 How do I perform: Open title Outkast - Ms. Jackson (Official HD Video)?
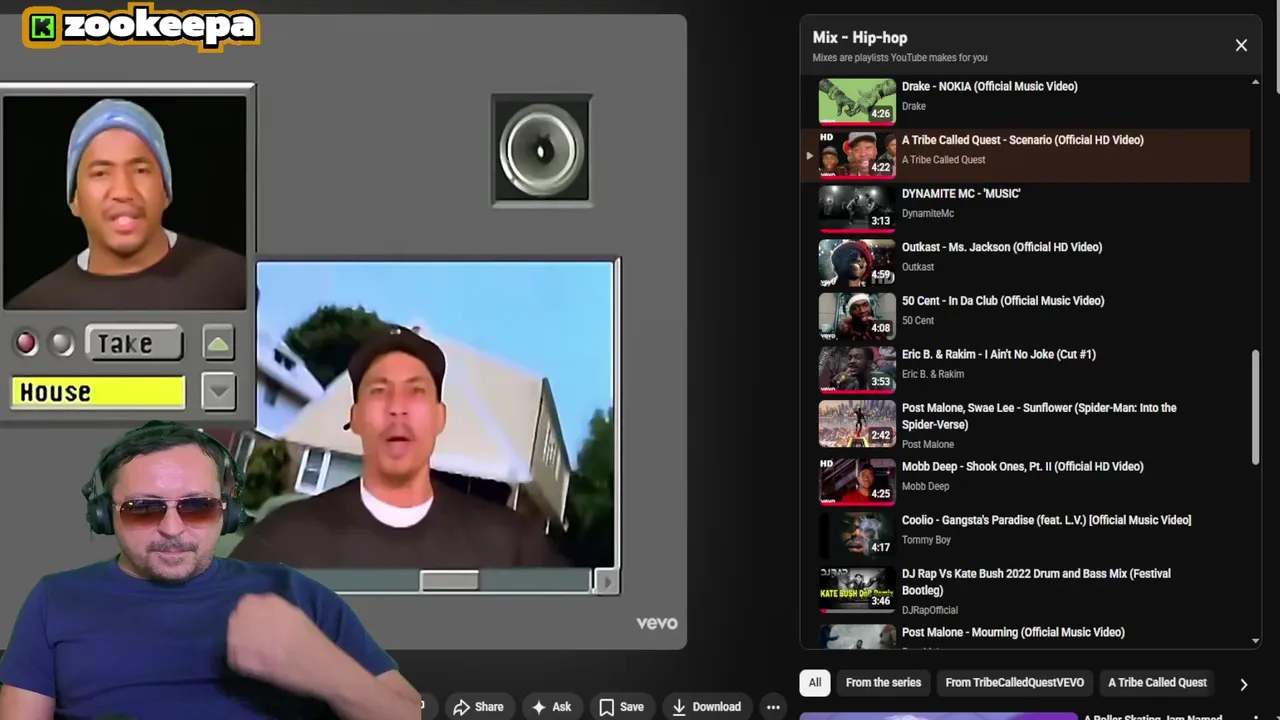1002,247
